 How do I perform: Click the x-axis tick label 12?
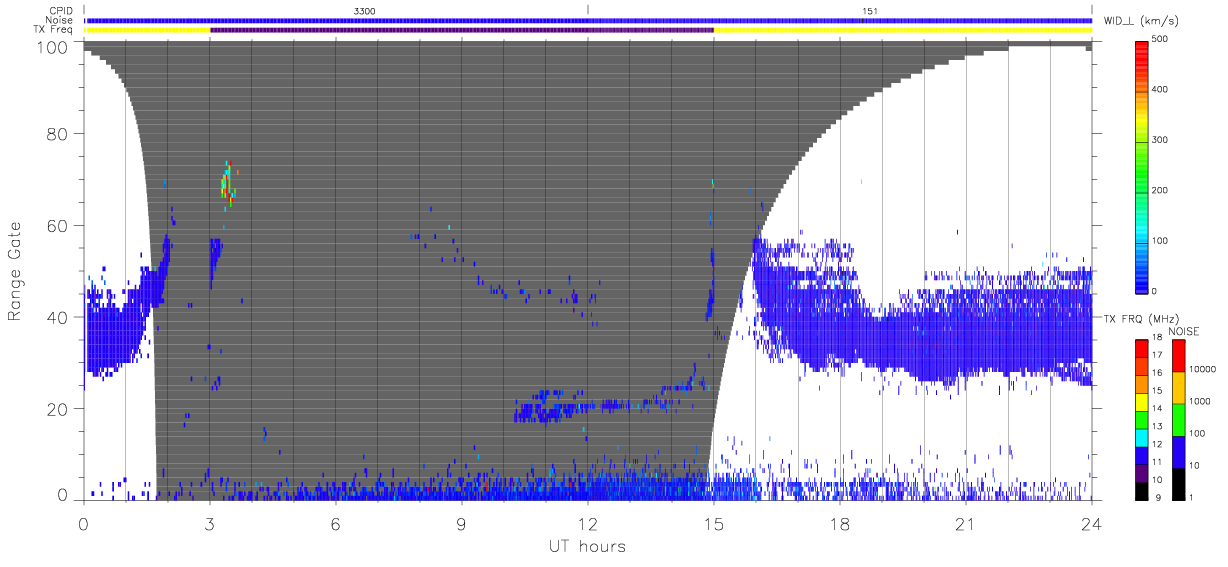(588, 524)
